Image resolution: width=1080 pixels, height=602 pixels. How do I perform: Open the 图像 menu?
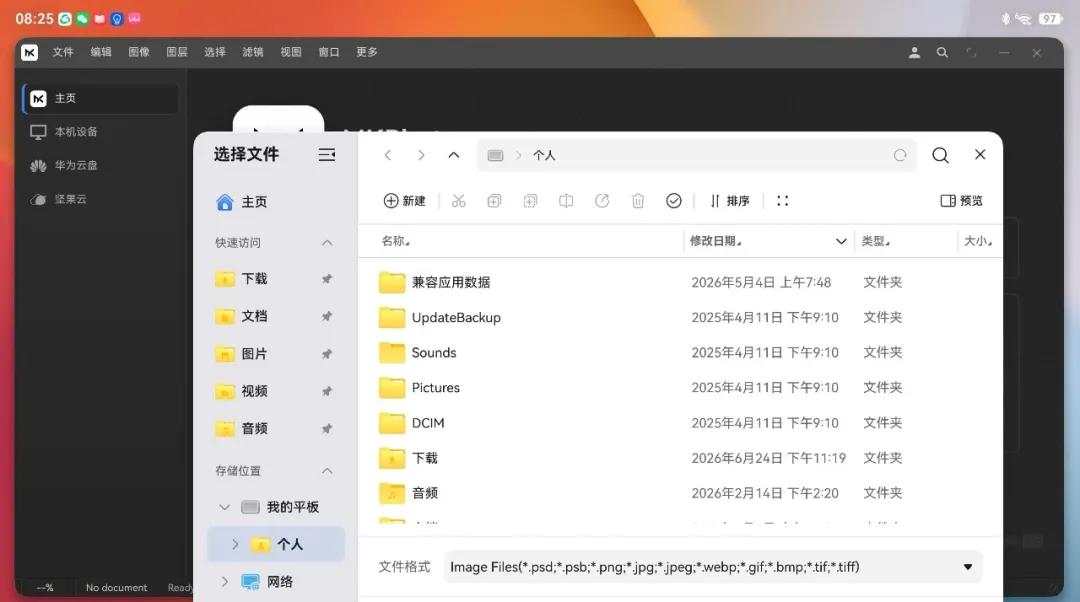[x=138, y=52]
